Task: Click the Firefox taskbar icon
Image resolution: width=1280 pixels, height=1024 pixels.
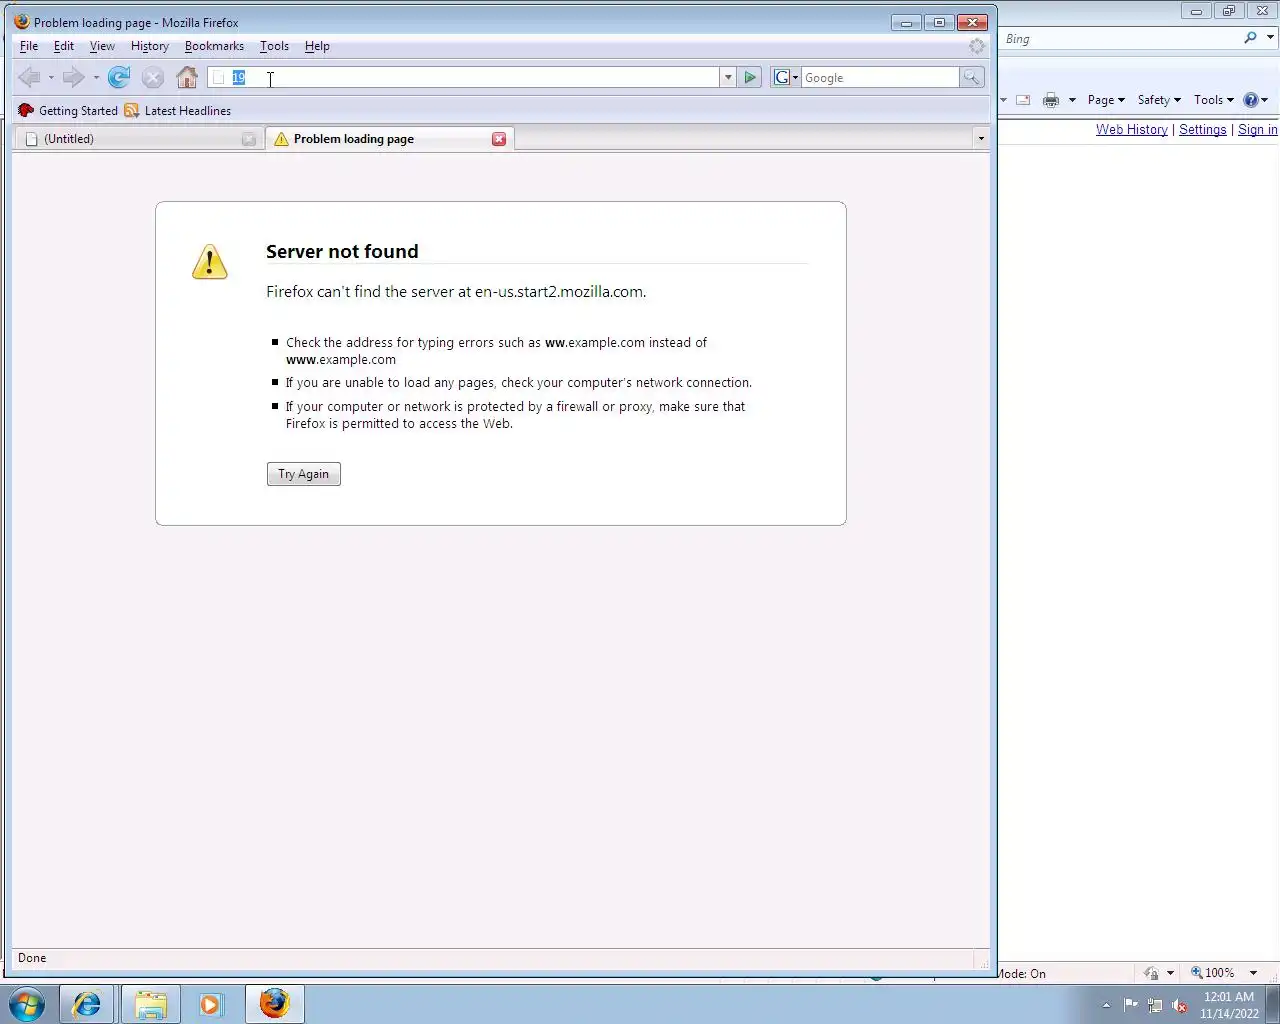Action: tap(275, 1004)
